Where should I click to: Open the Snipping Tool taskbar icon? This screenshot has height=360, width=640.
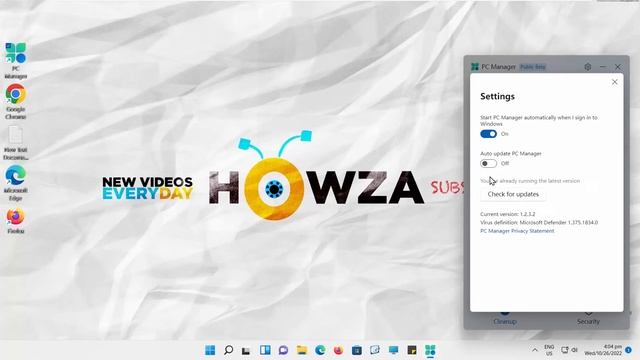375,350
